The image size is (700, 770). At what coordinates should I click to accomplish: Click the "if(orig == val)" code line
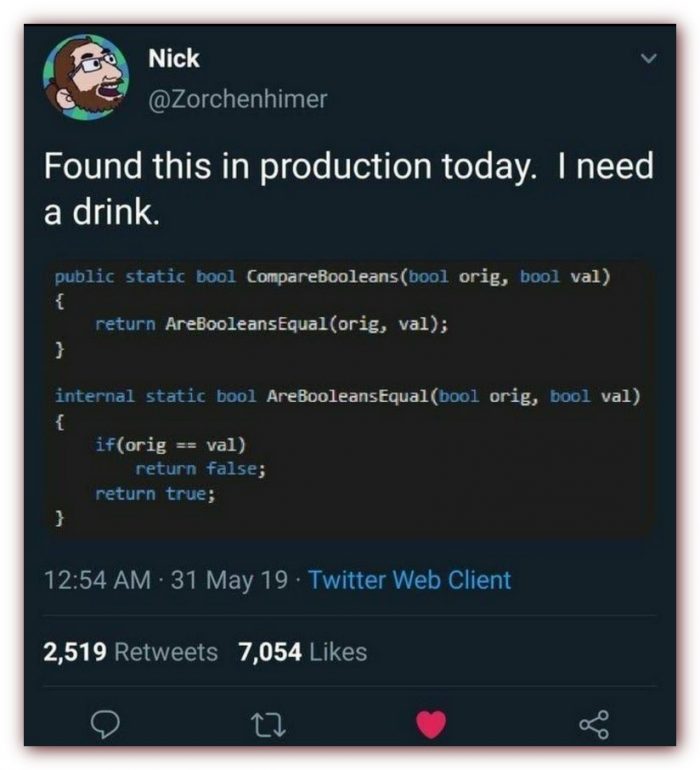pos(170,444)
